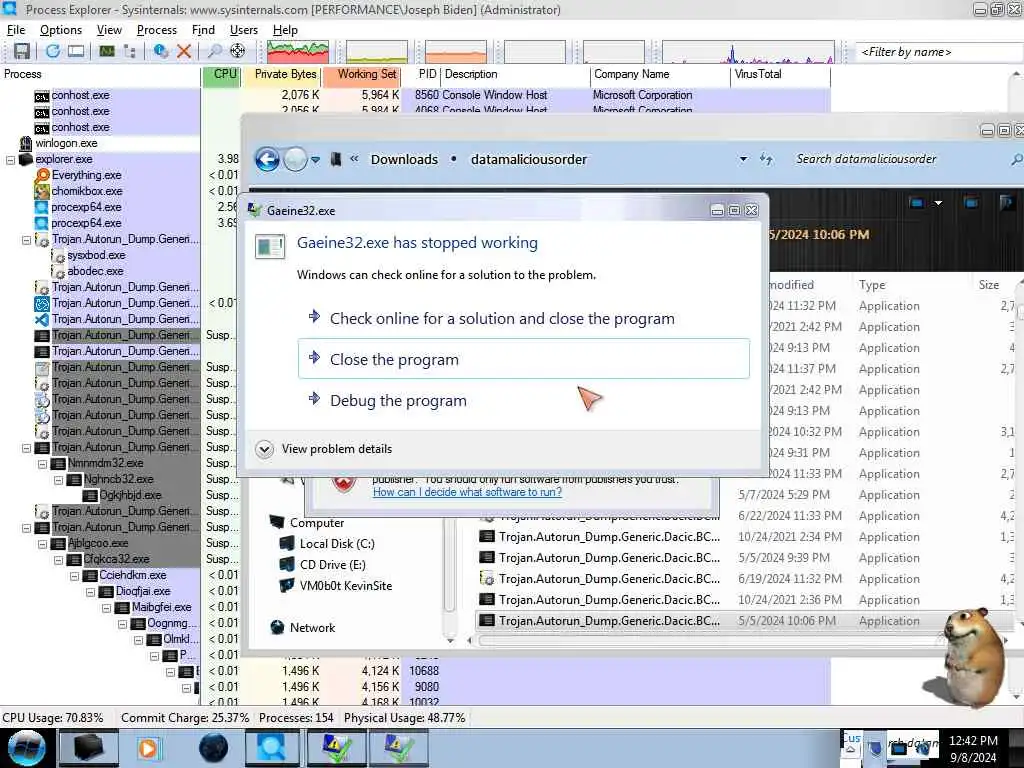Viewport: 1024px width, 768px height.
Task: Collapse the Cfqkca32.exe tree node
Action: (x=58, y=560)
